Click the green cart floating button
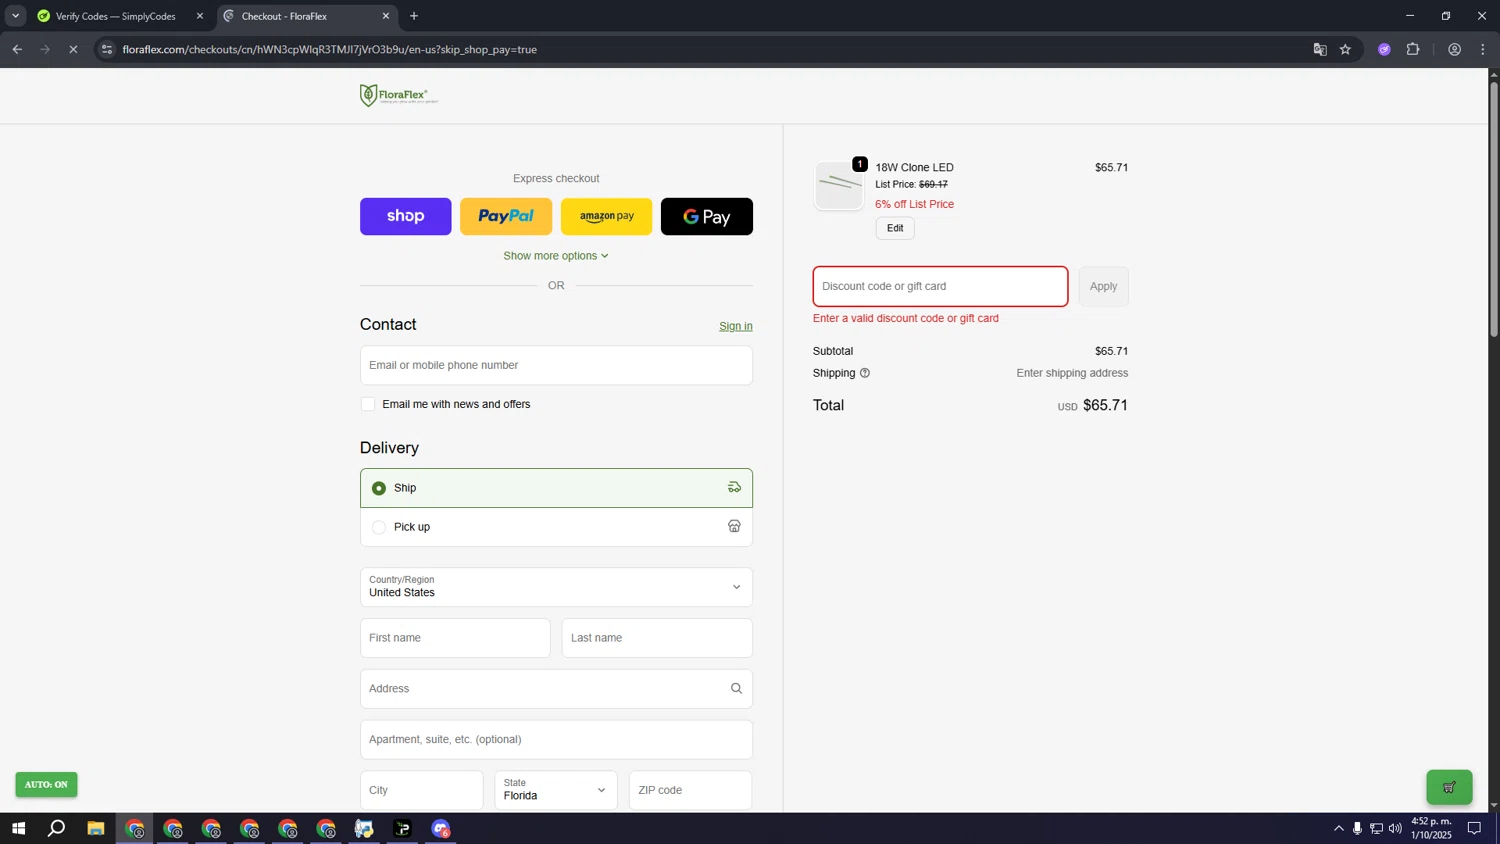Image resolution: width=1500 pixels, height=844 pixels. pyautogui.click(x=1449, y=787)
